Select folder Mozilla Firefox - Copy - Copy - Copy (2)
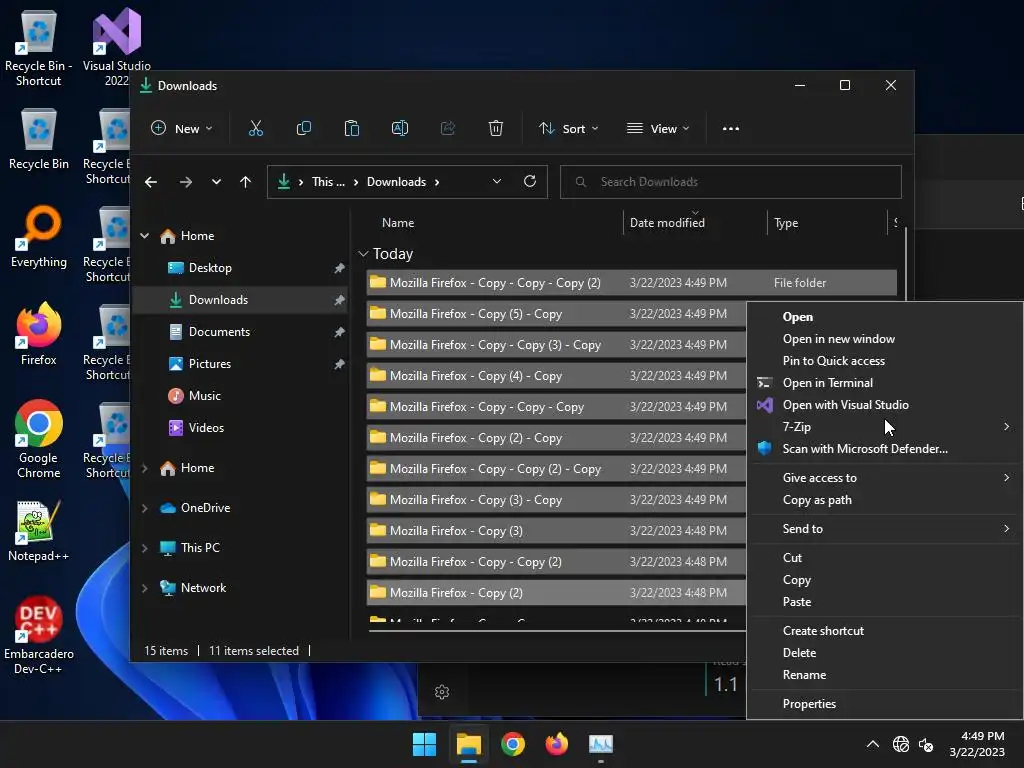 click(631, 283)
